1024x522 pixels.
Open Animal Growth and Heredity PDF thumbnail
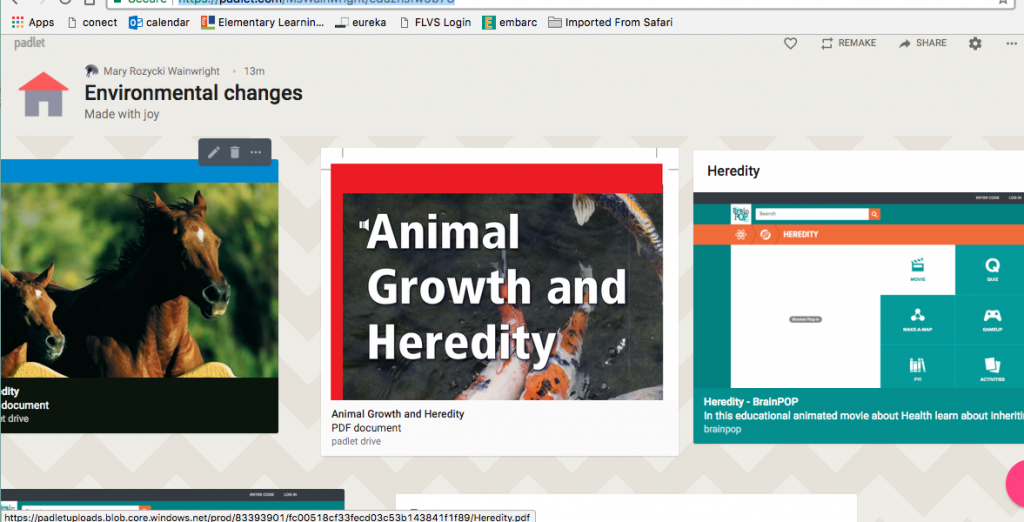click(x=497, y=282)
